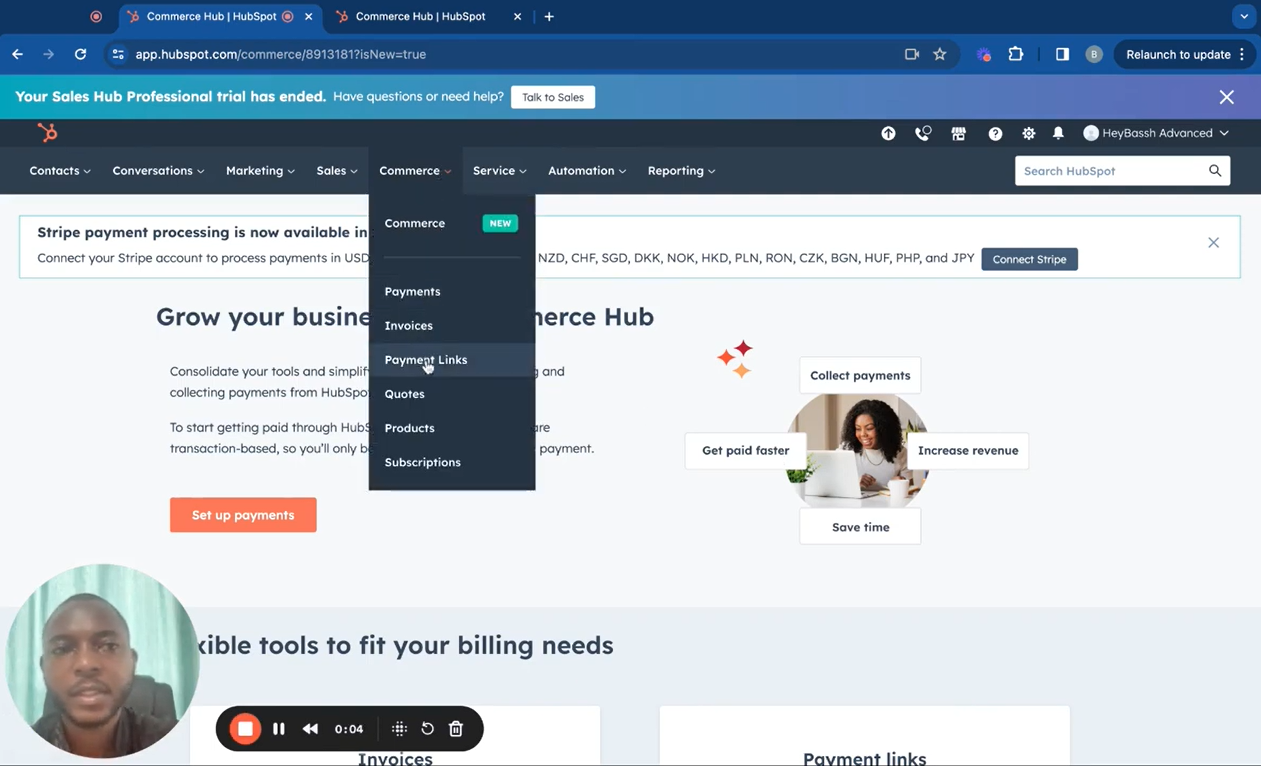This screenshot has height=766, width=1261.
Task: Click the browser address bar URL
Action: [x=281, y=54]
